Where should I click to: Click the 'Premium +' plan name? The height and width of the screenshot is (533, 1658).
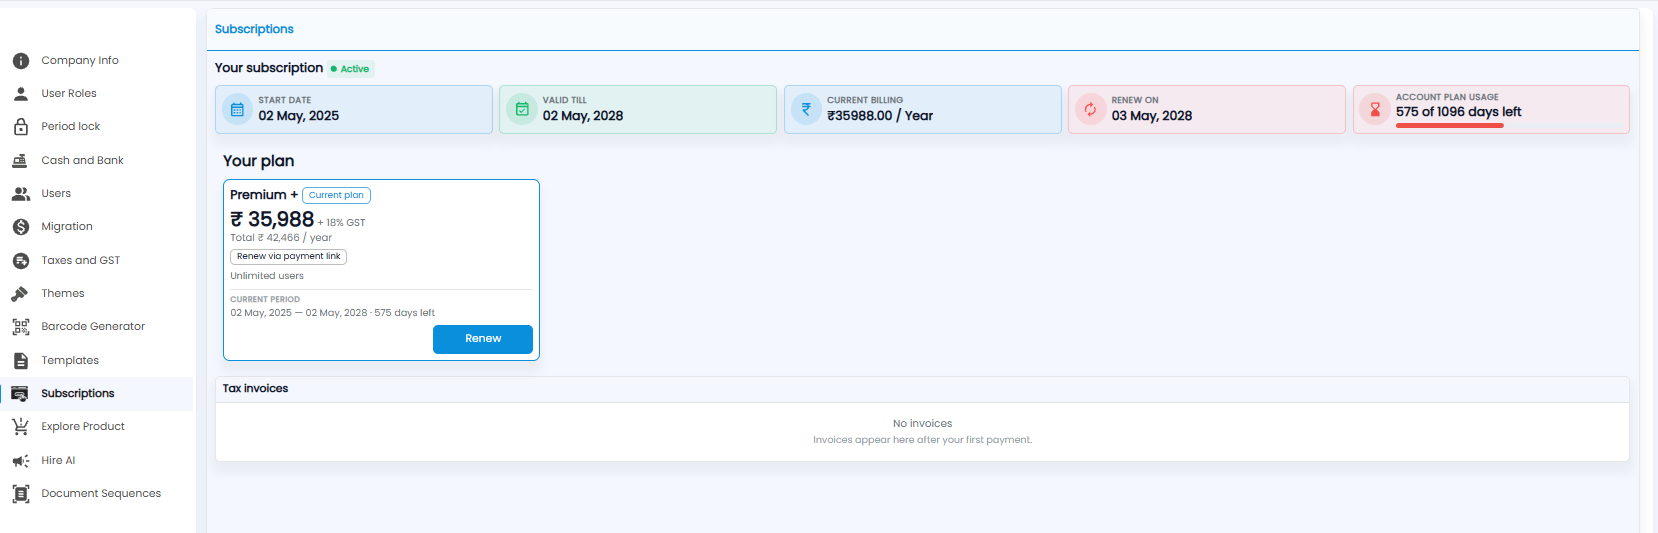[264, 195]
